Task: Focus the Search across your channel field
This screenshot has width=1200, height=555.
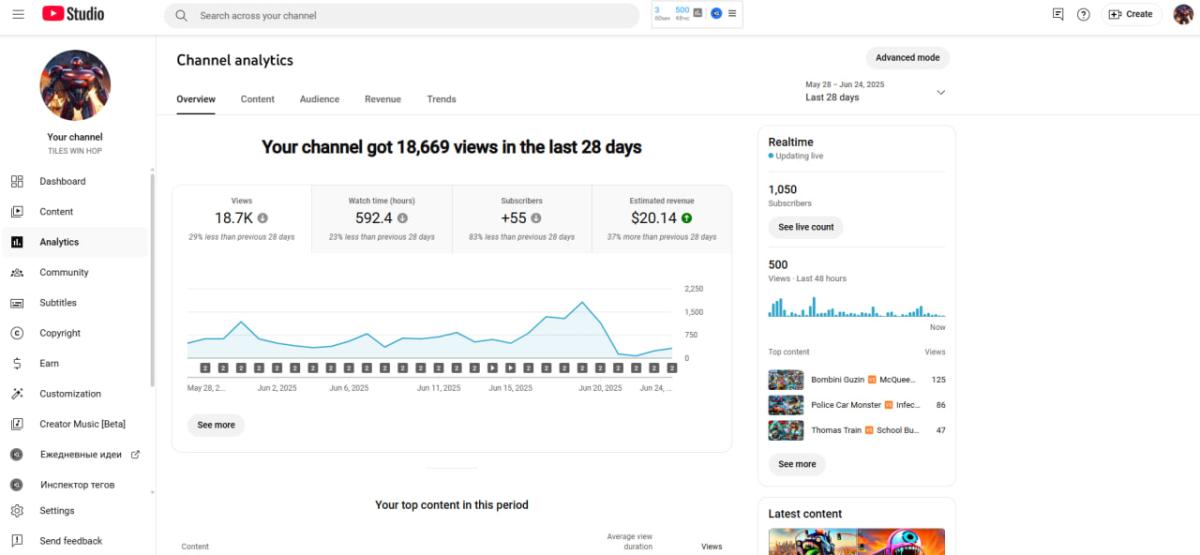Action: (x=402, y=15)
